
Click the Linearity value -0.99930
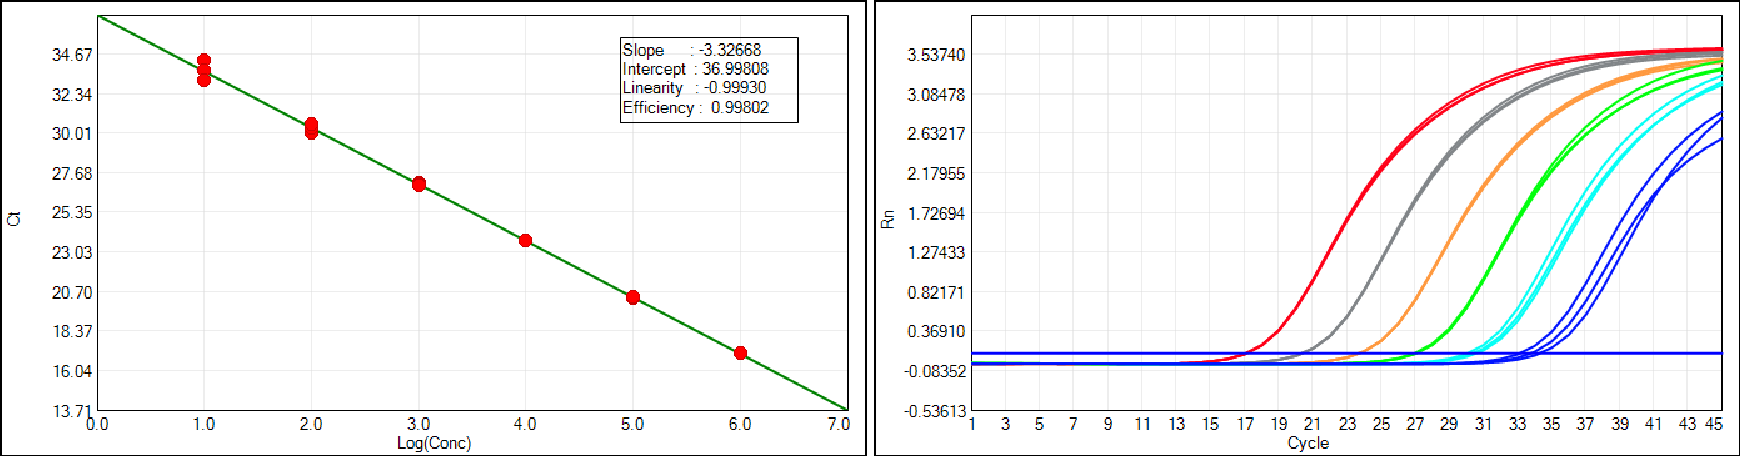[735, 88]
